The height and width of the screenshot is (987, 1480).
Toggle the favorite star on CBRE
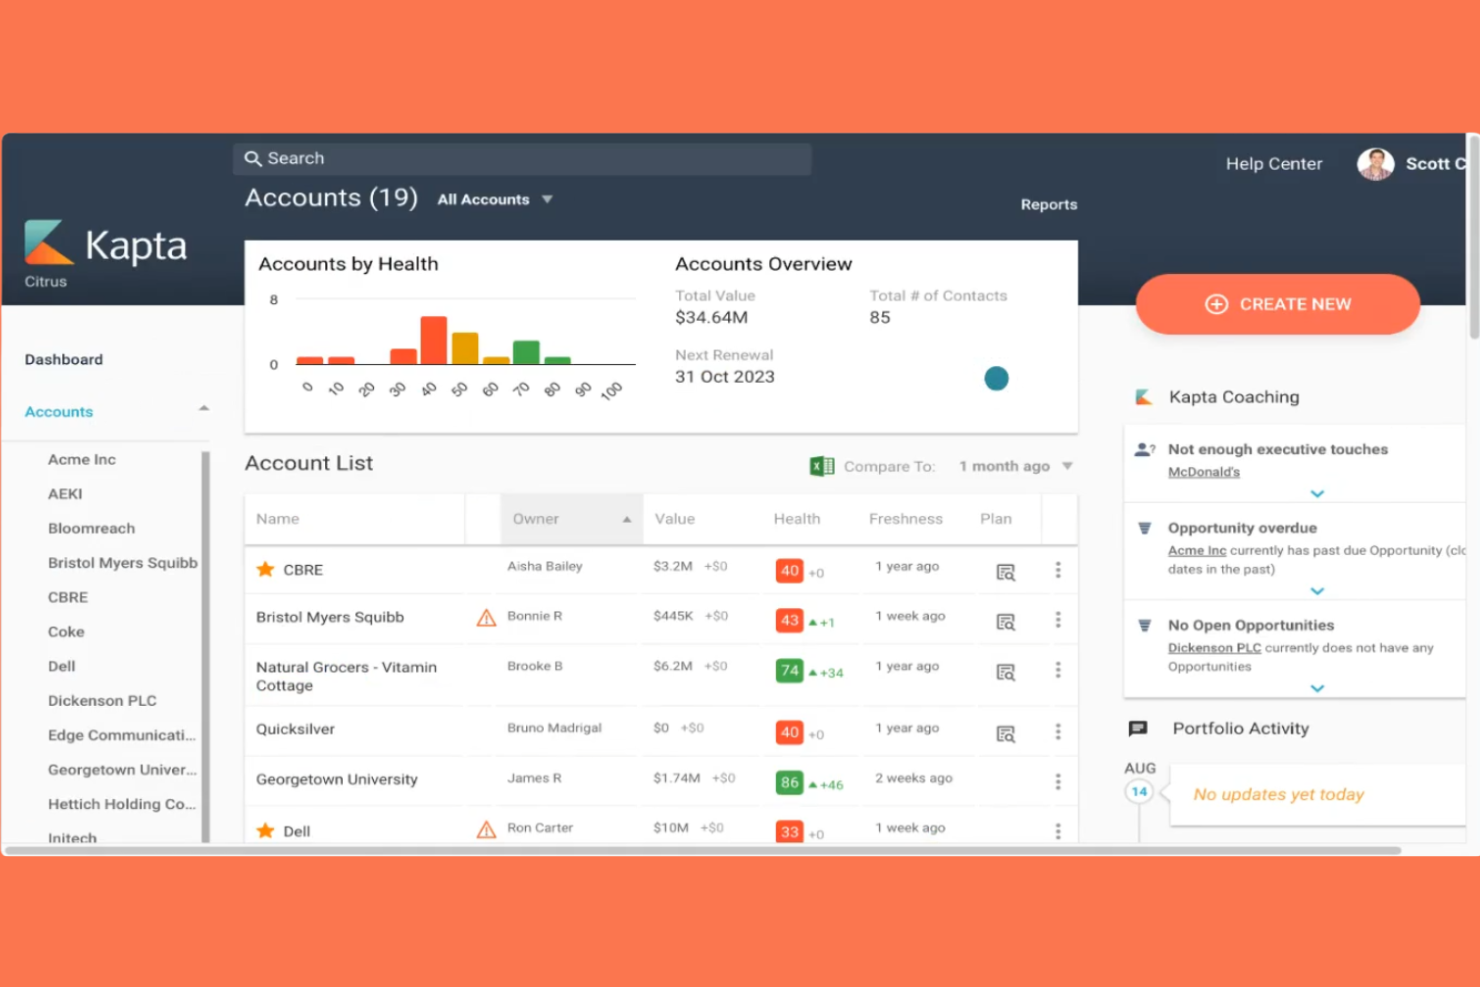265,569
